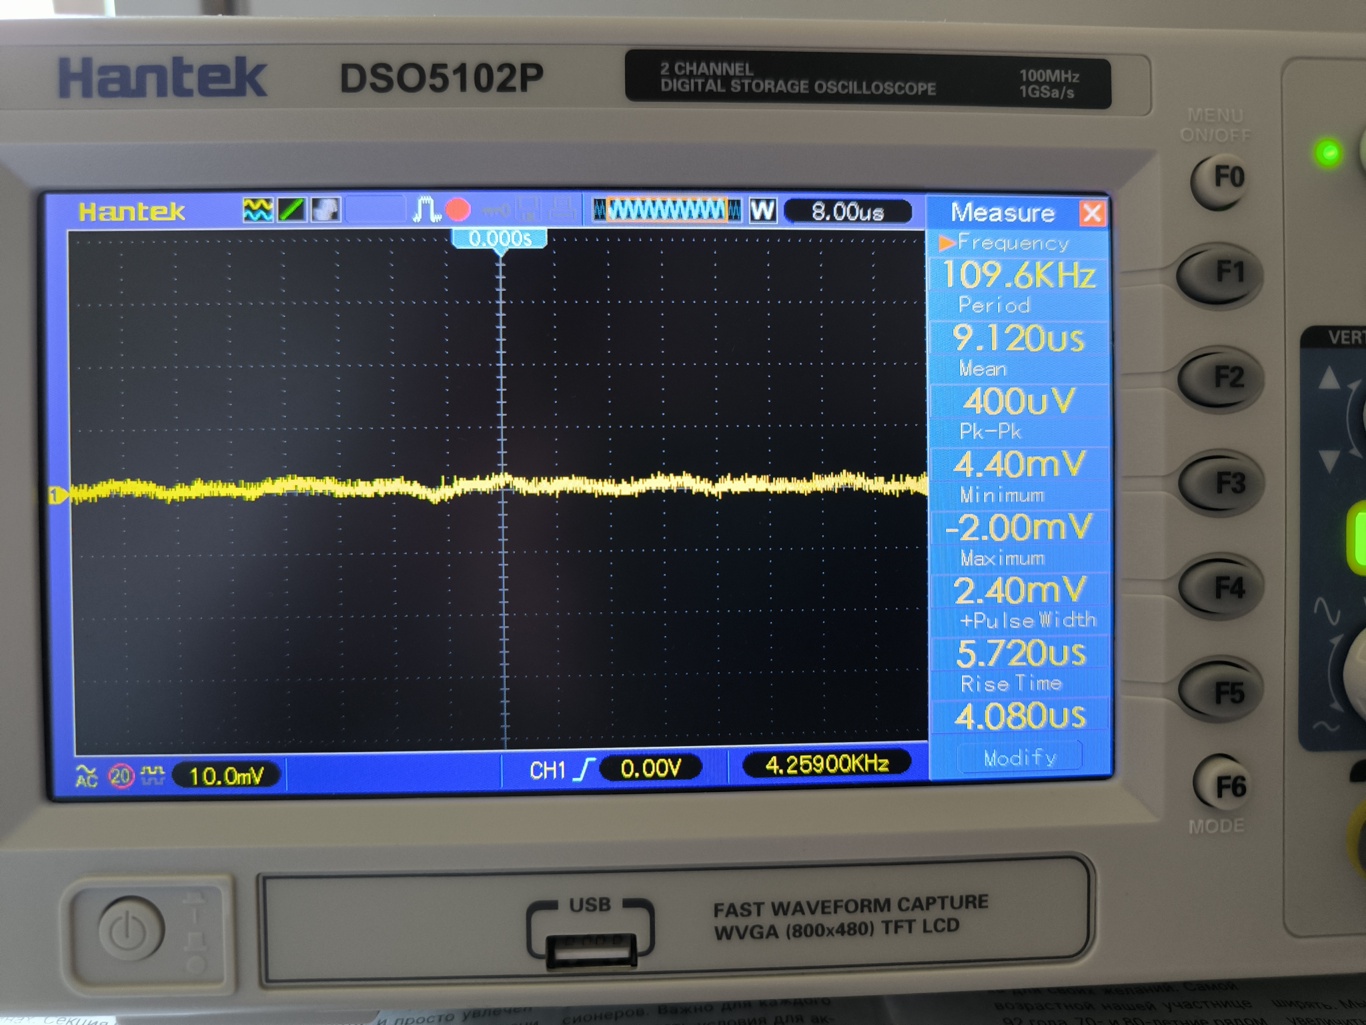The height and width of the screenshot is (1025, 1366).
Task: Click the green diagonal line icon
Action: [292, 210]
